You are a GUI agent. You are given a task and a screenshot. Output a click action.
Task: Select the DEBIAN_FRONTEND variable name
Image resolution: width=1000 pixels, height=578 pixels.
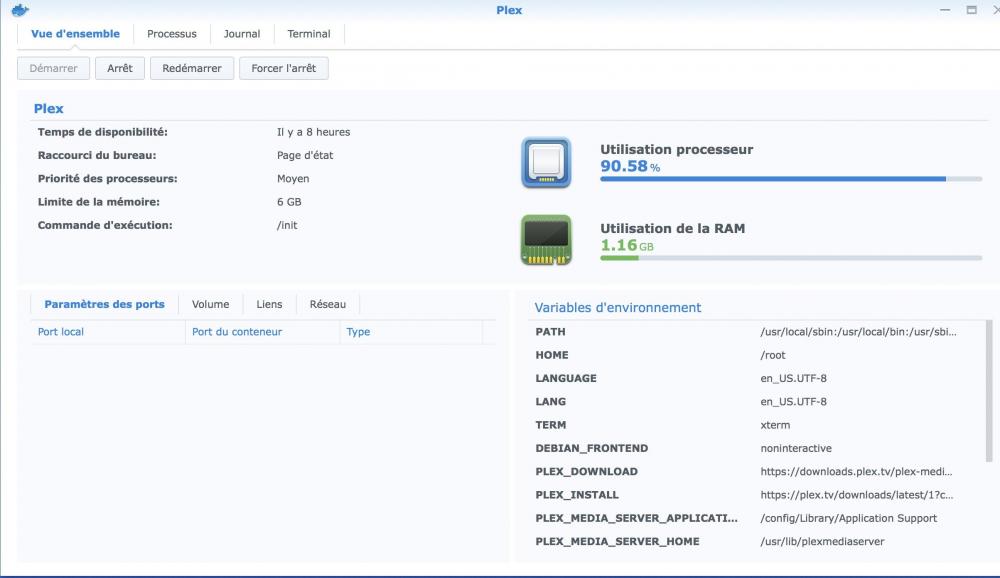tap(591, 448)
